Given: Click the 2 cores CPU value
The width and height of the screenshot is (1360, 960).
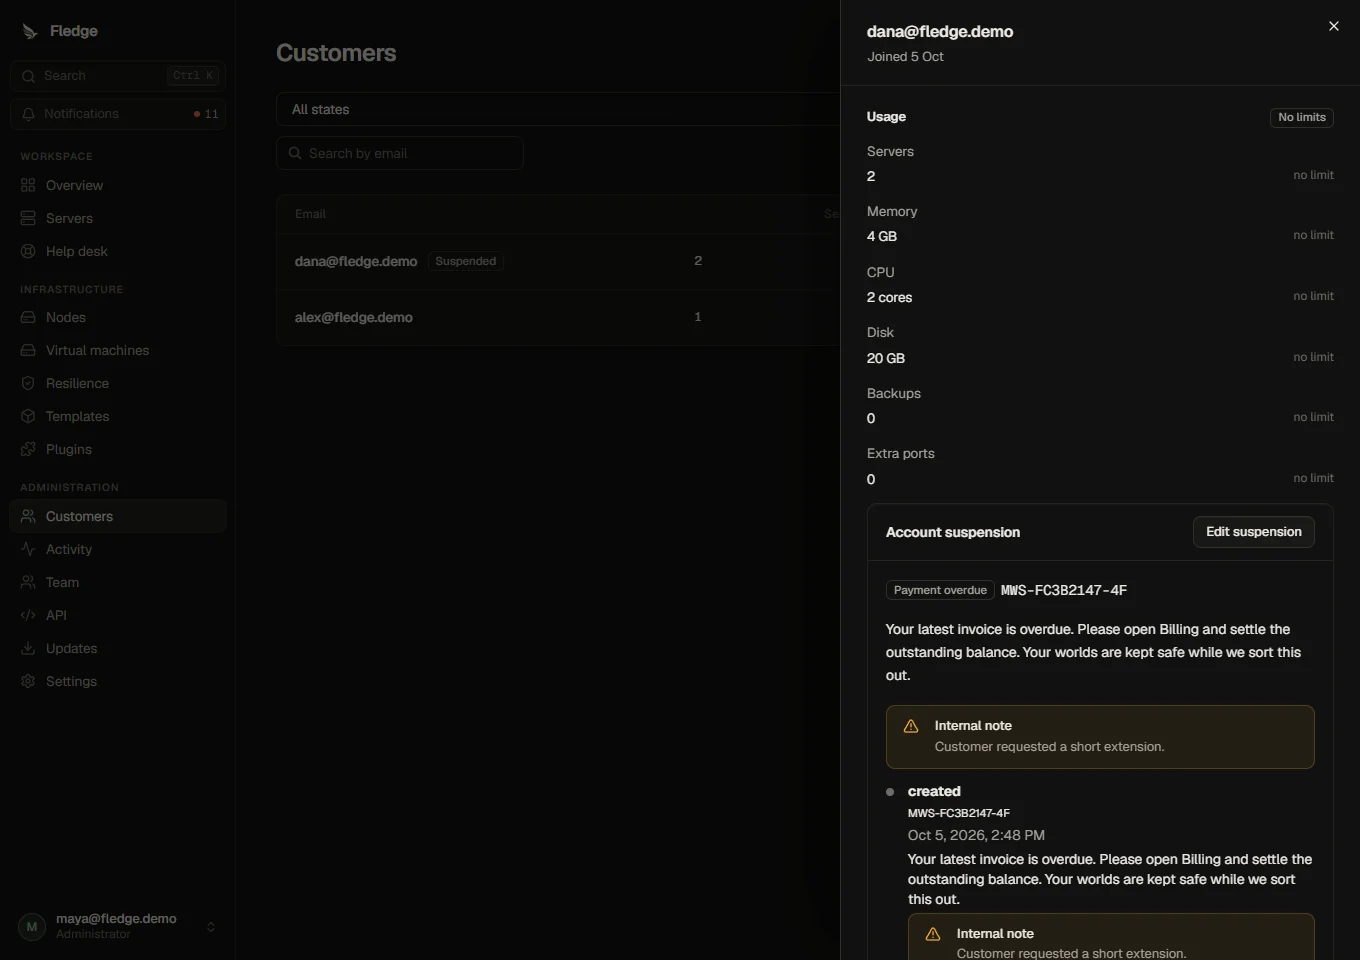Looking at the screenshot, I should click(x=889, y=297).
